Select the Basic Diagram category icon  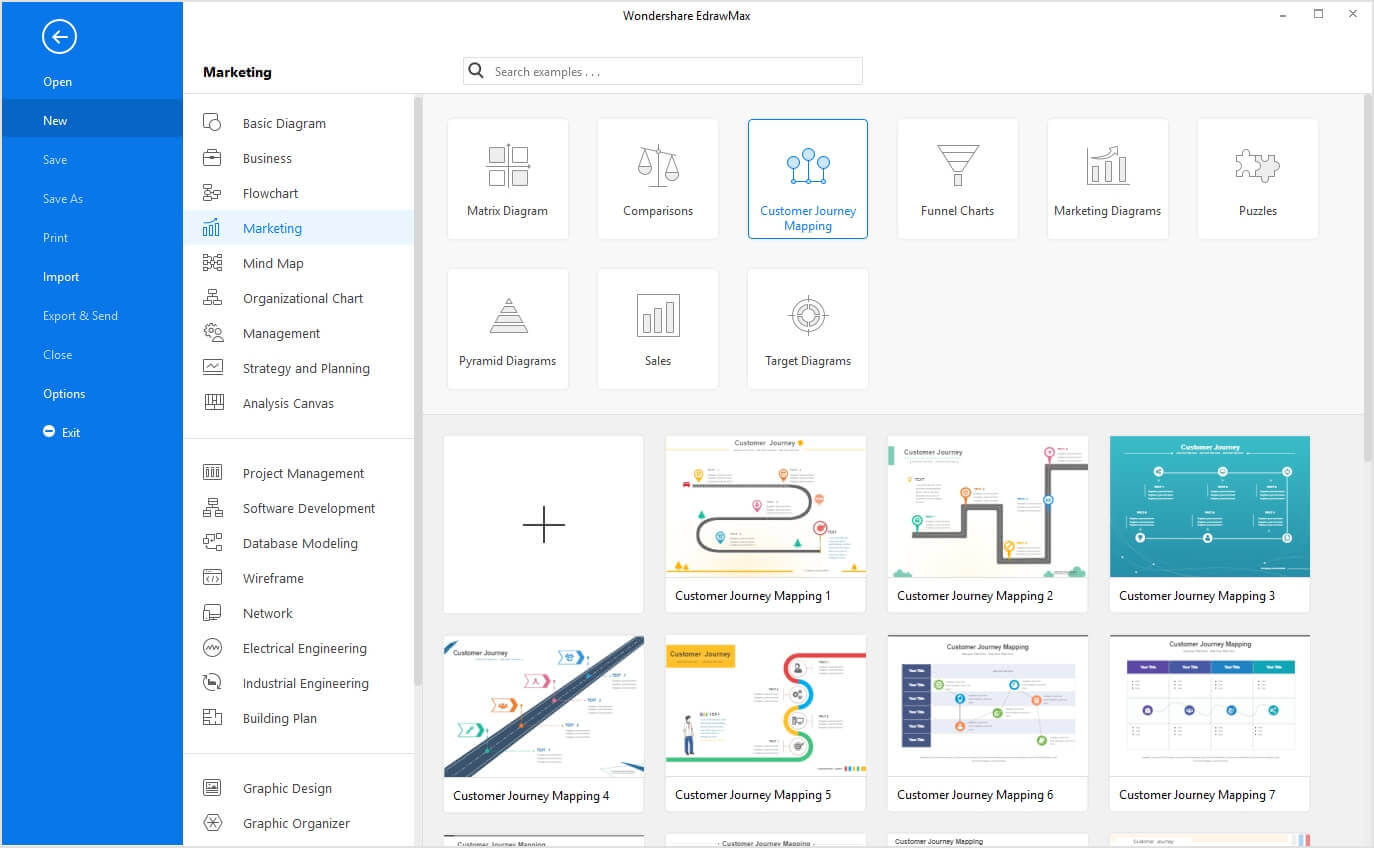point(212,123)
